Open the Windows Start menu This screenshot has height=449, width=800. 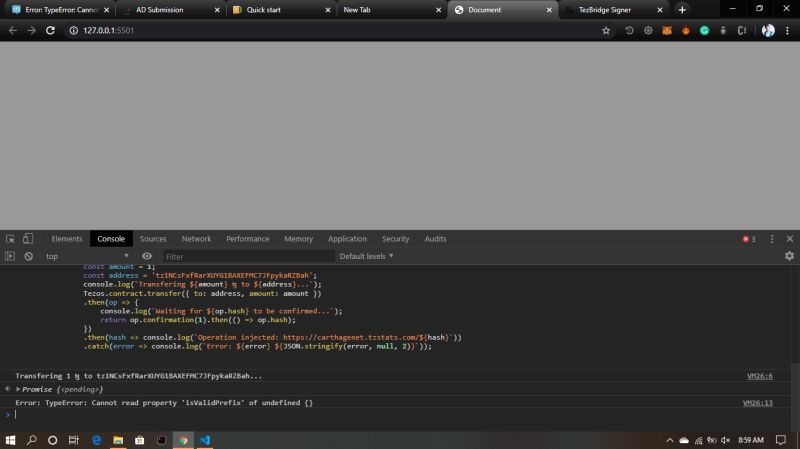click(x=10, y=440)
